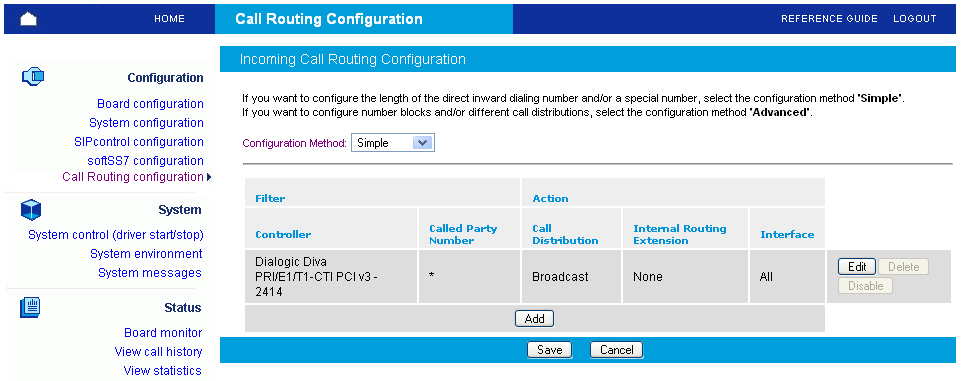Open System environment page
This screenshot has width=962, height=381.
[146, 253]
